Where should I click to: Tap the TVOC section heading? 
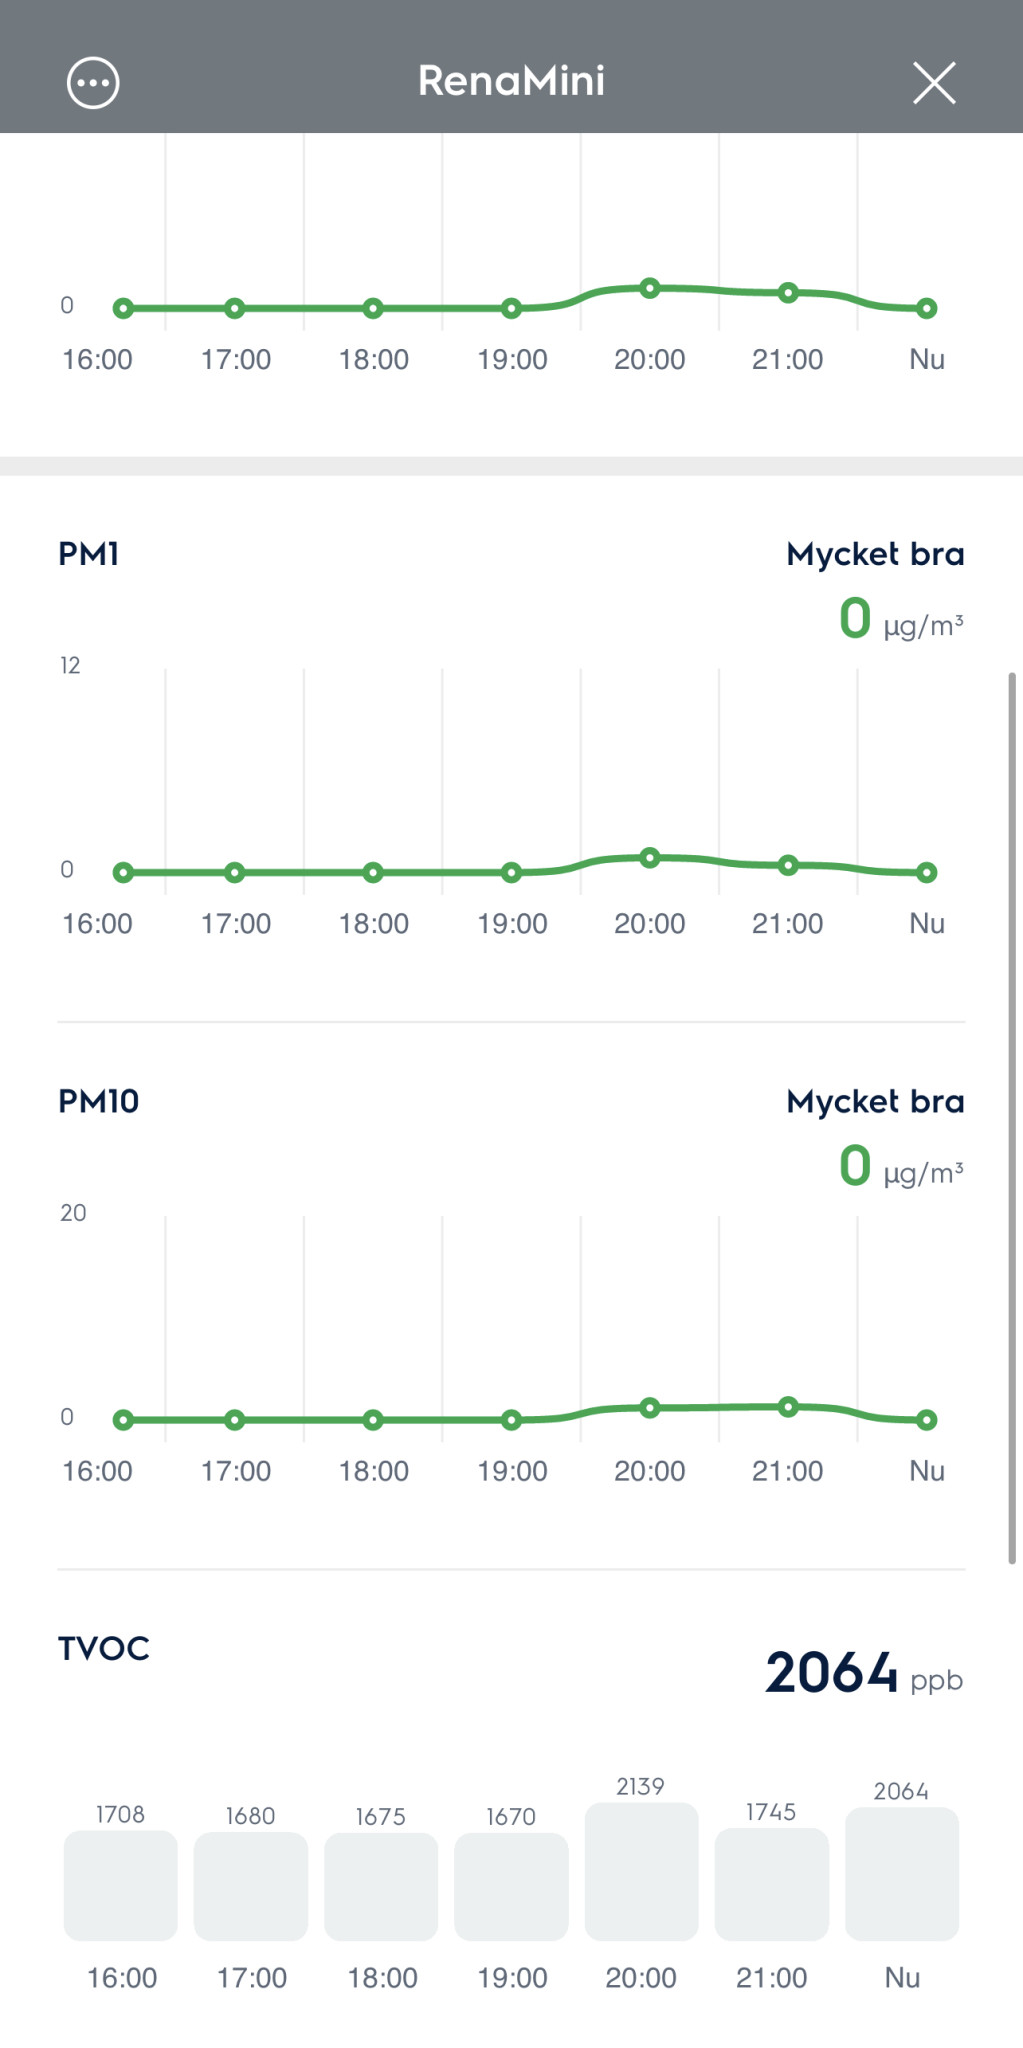(x=104, y=1648)
